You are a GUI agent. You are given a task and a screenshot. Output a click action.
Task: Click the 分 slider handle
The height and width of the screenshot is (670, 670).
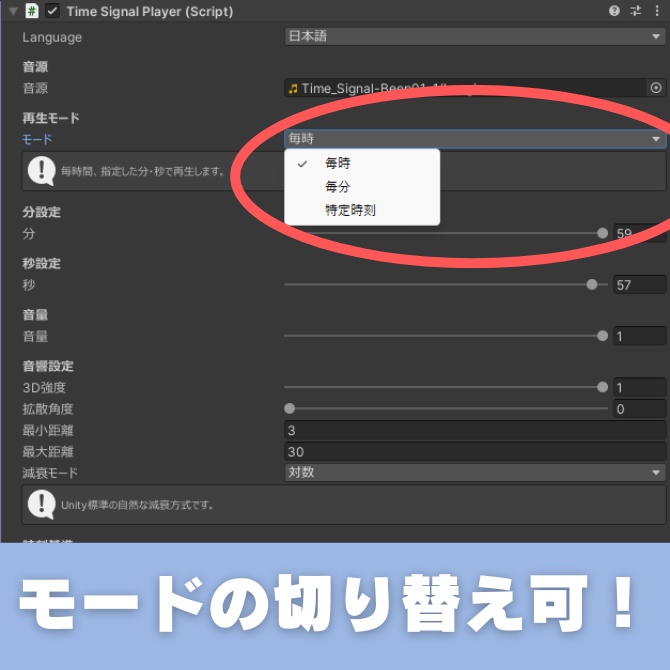[602, 233]
